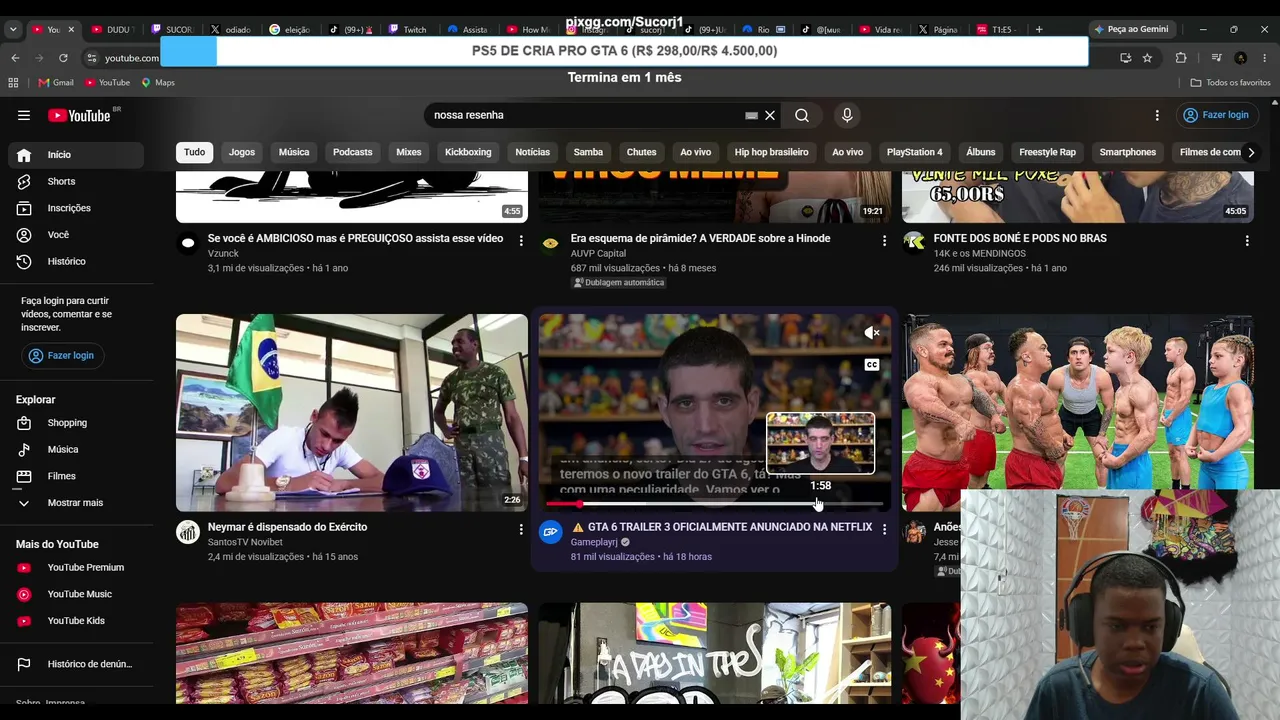Reload the page in browser toolbar

63,58
